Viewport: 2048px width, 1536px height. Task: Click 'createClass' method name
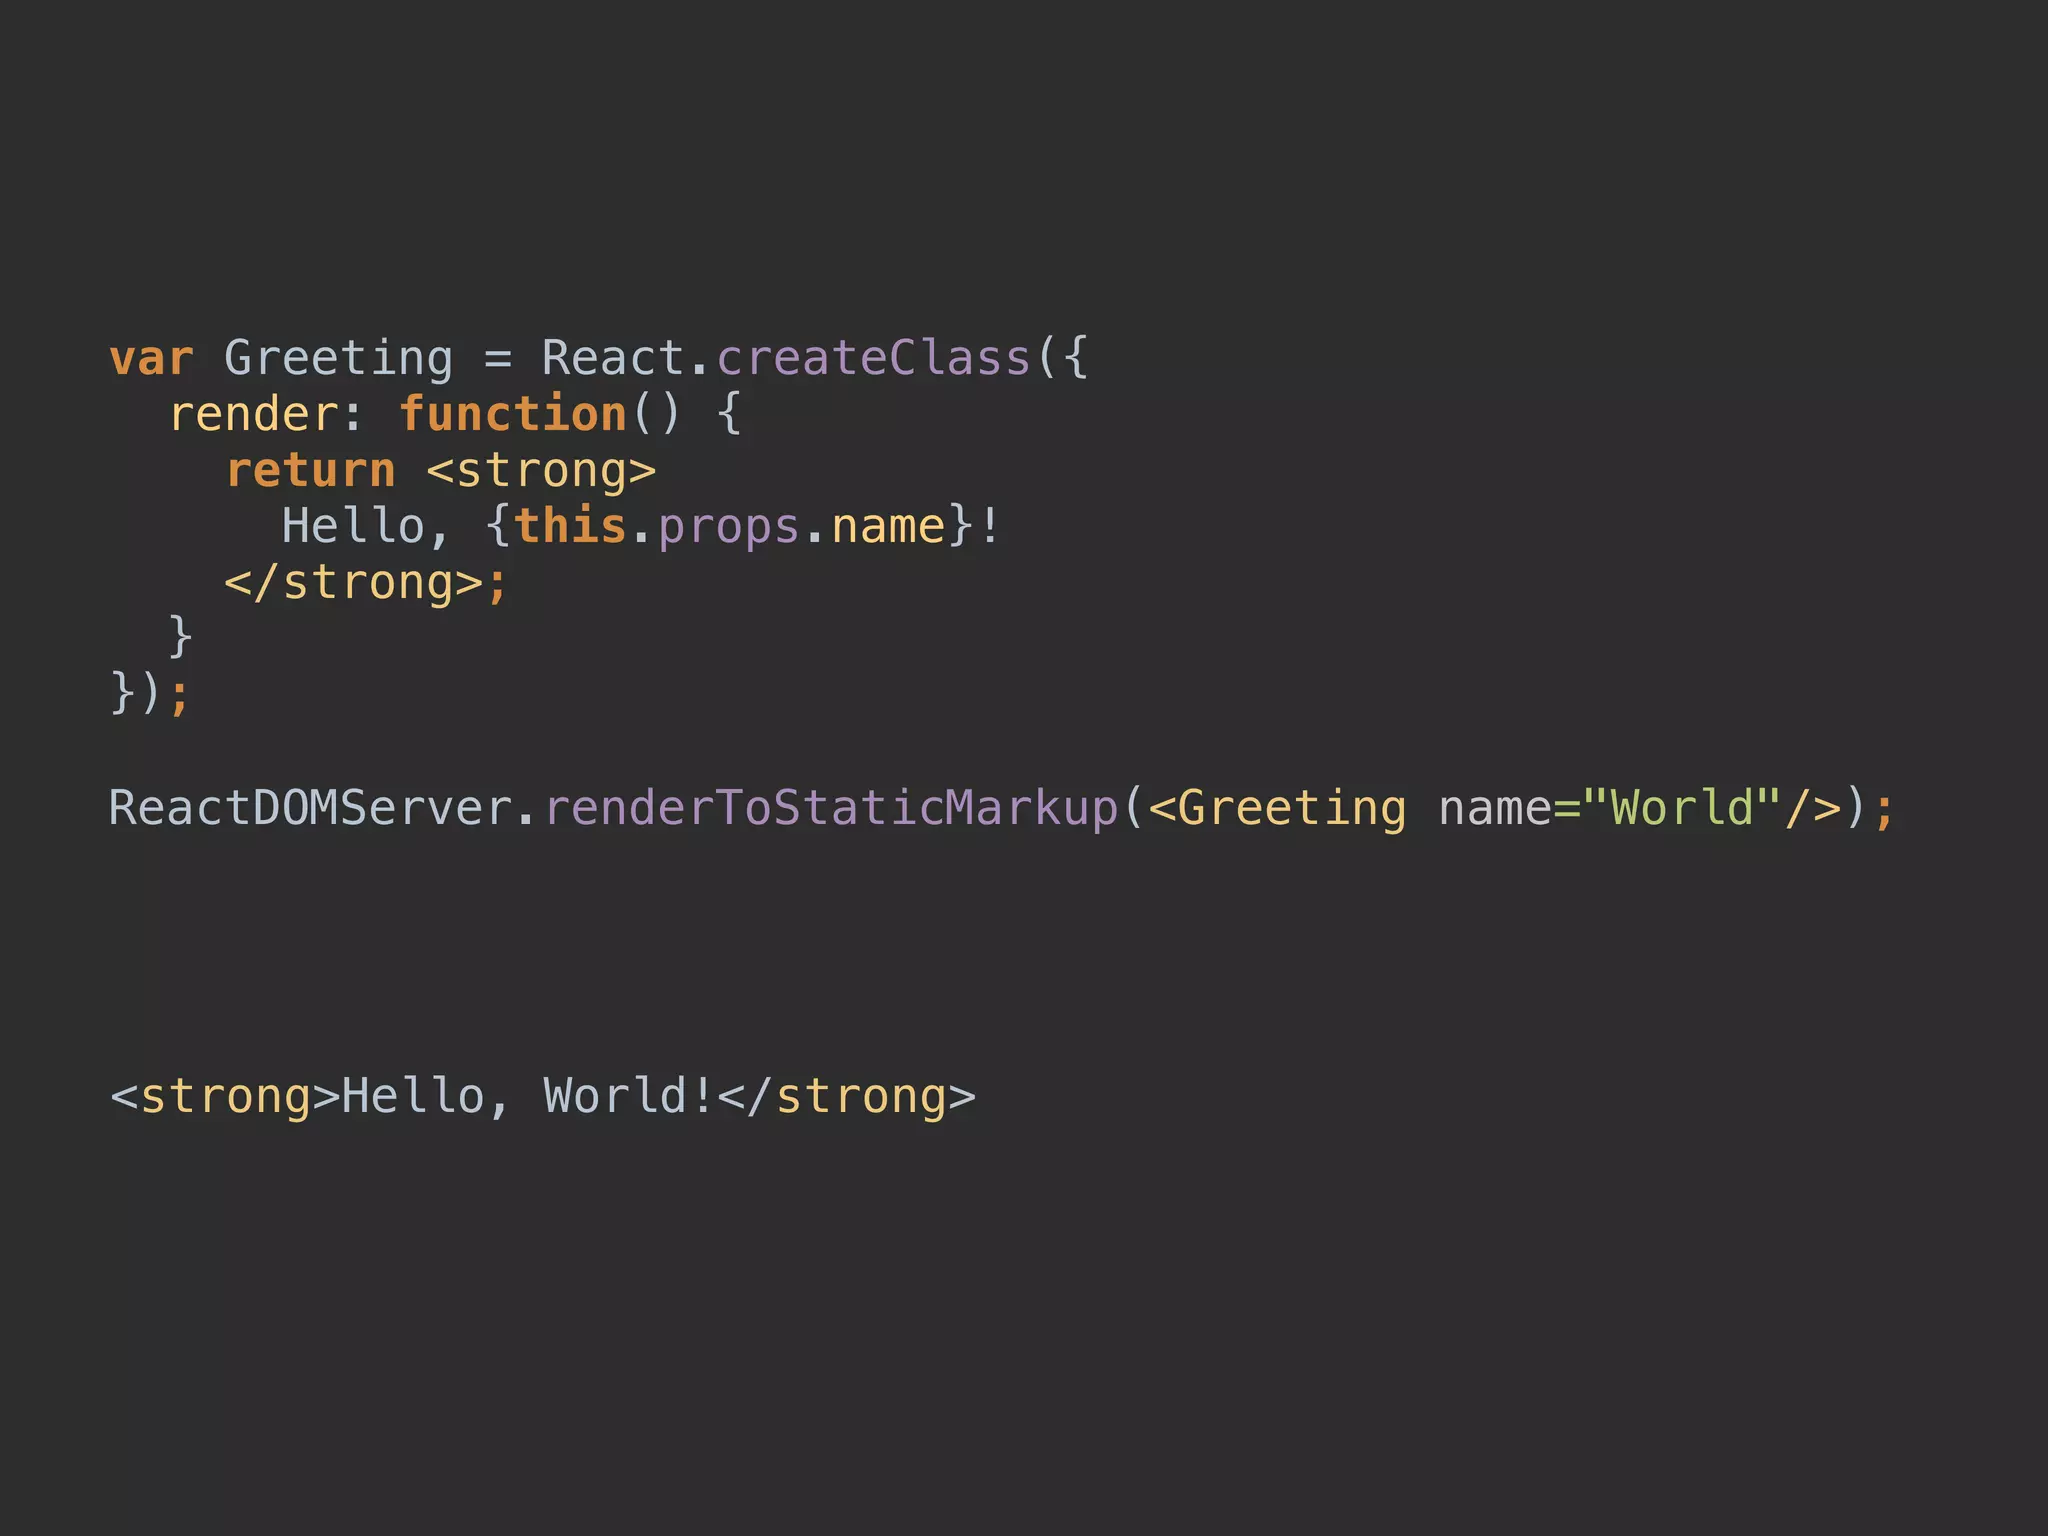[x=873, y=357]
